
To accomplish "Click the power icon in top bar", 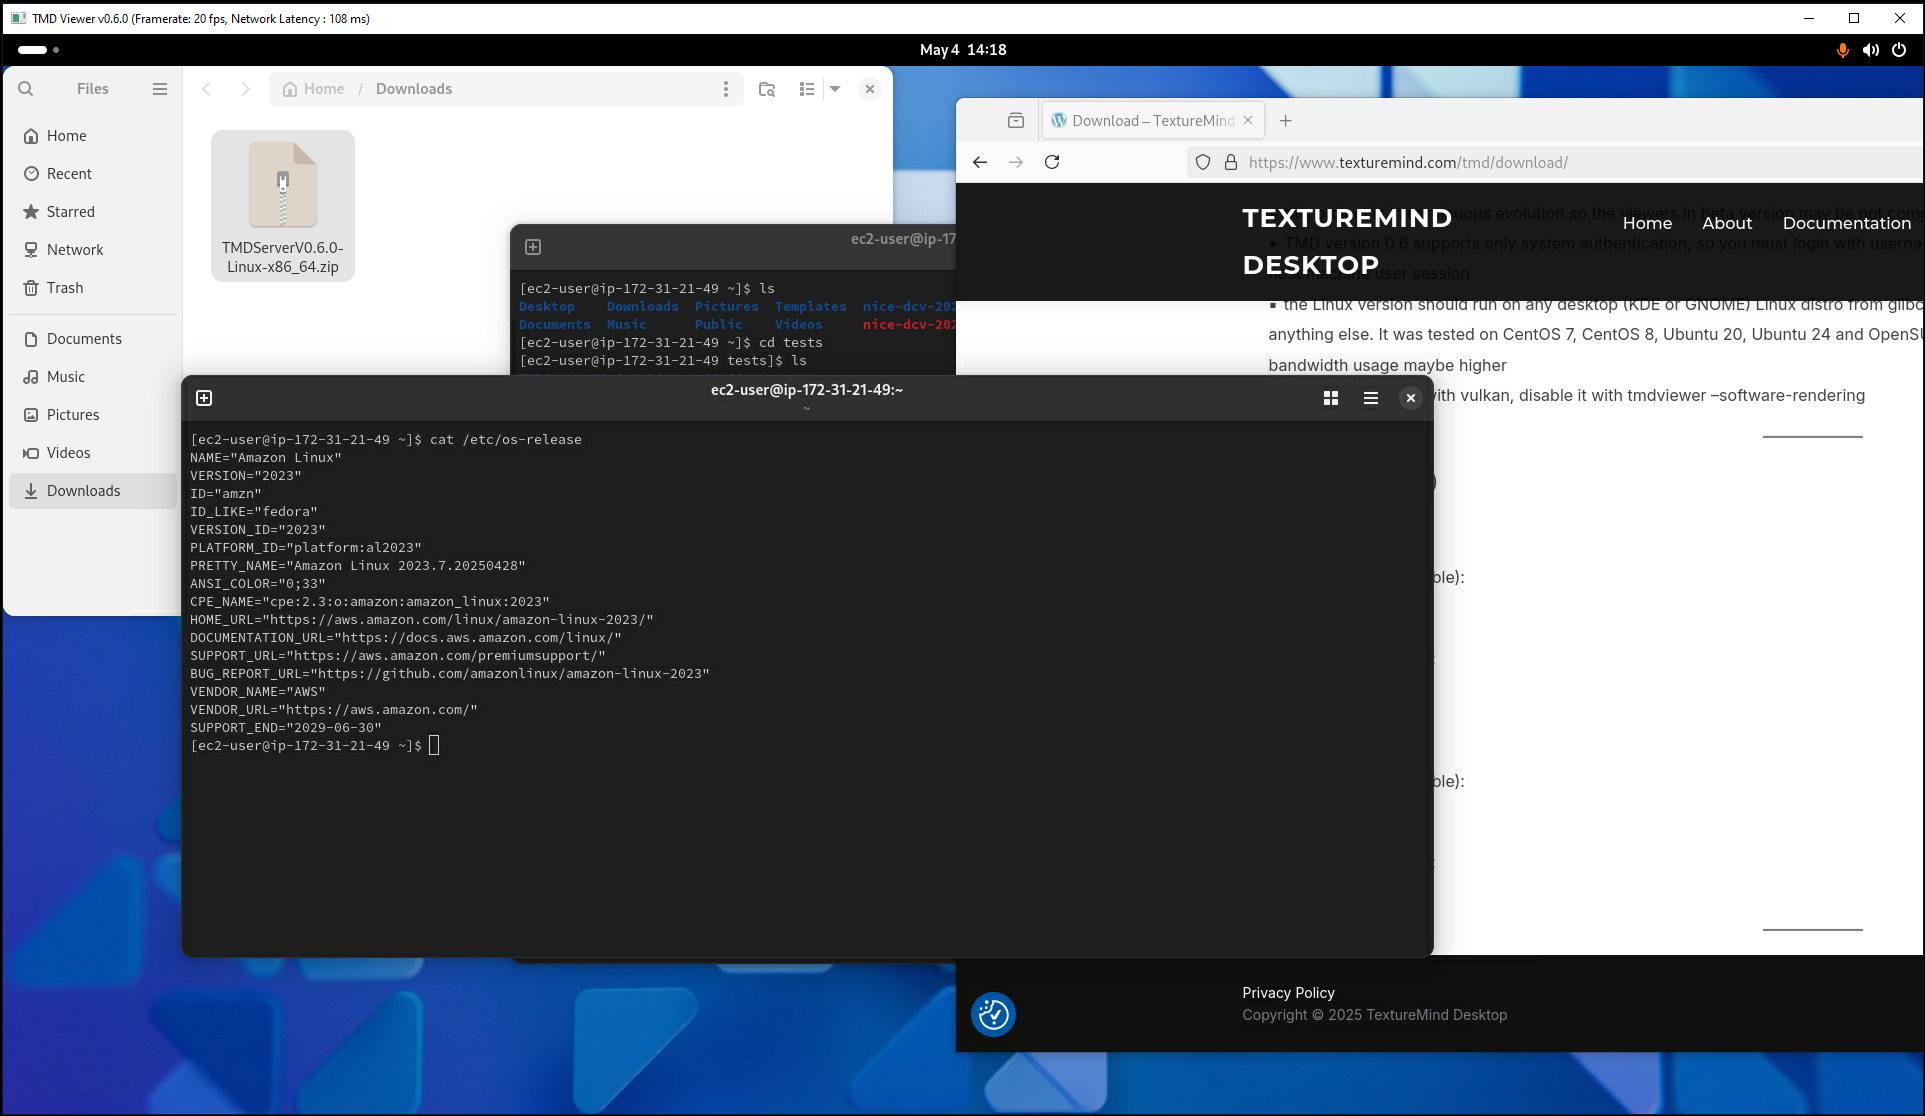I will click(x=1899, y=50).
